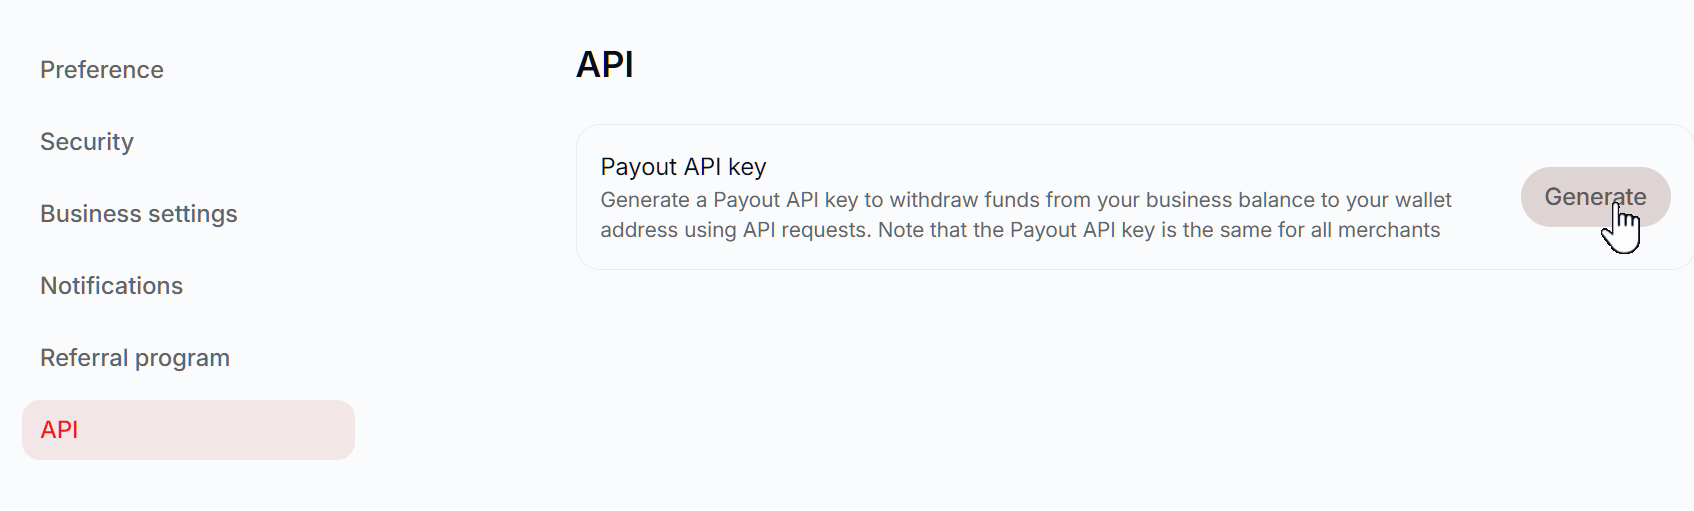Click the words 'API requests' in the description
The height and width of the screenshot is (511, 1694).
click(805, 230)
